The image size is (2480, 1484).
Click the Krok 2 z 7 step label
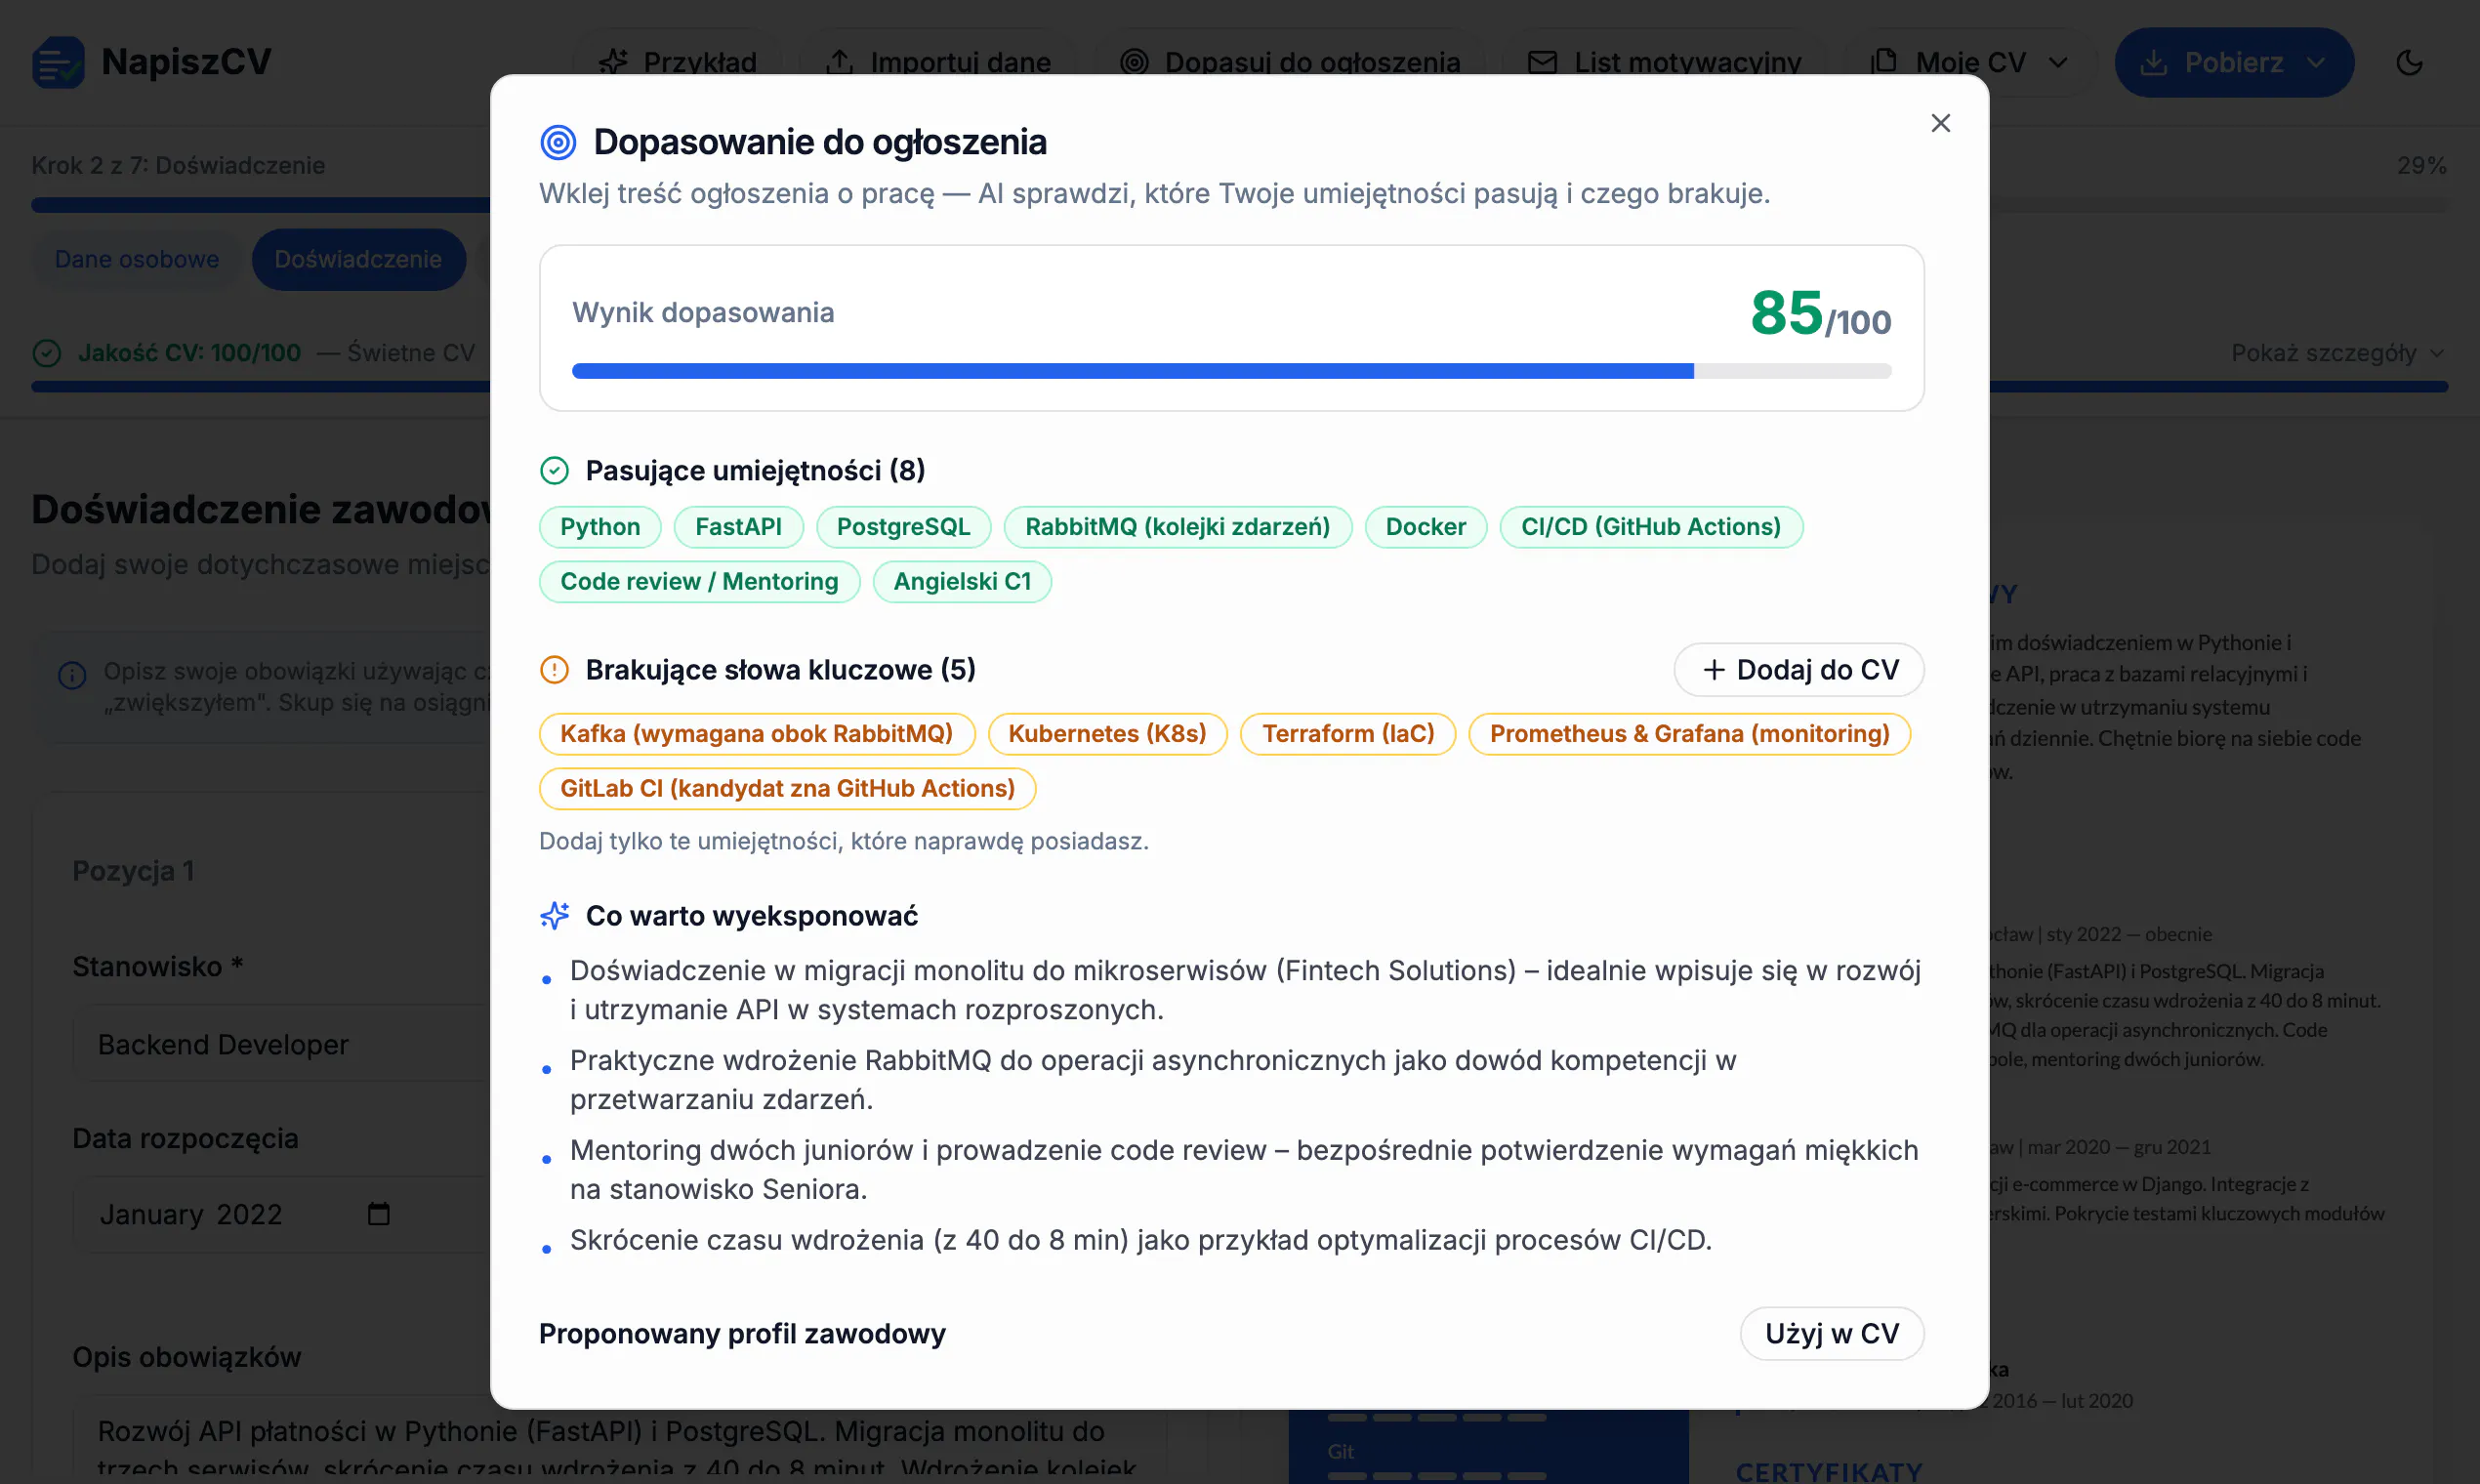pos(178,165)
